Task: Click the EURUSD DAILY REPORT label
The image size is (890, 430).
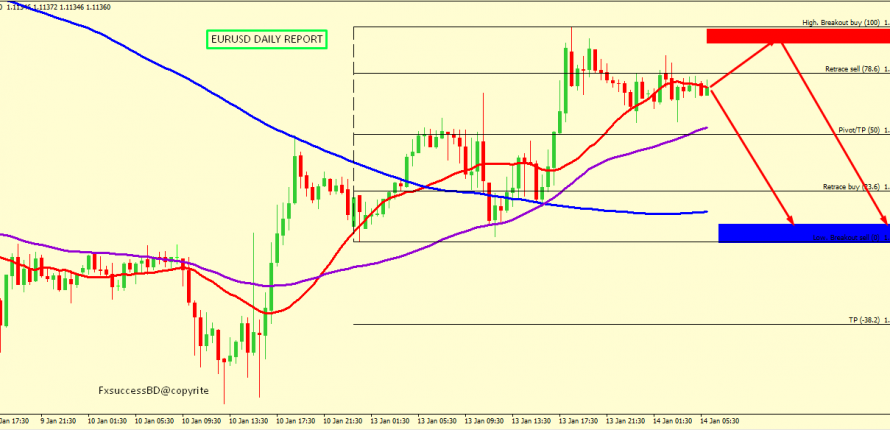Action: click(x=266, y=40)
